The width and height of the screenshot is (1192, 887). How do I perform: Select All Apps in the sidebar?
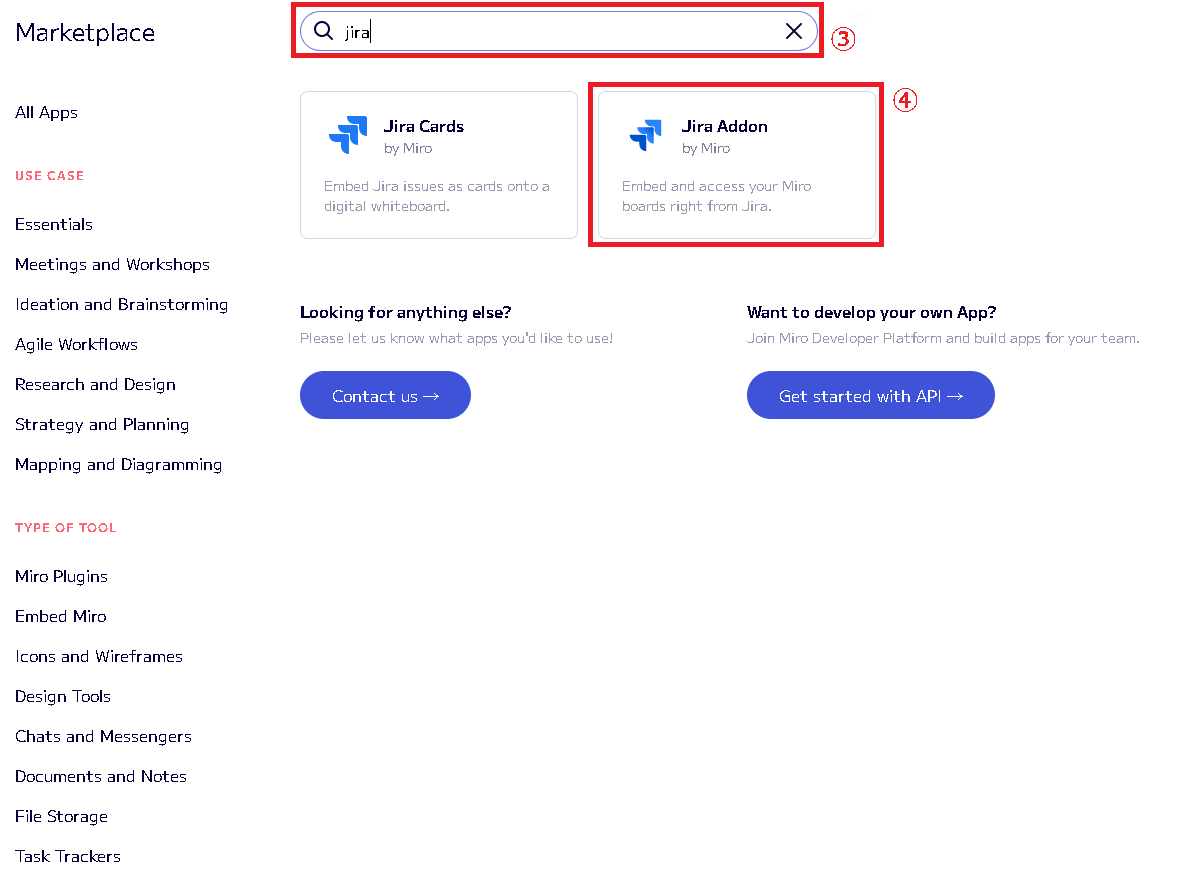click(46, 113)
